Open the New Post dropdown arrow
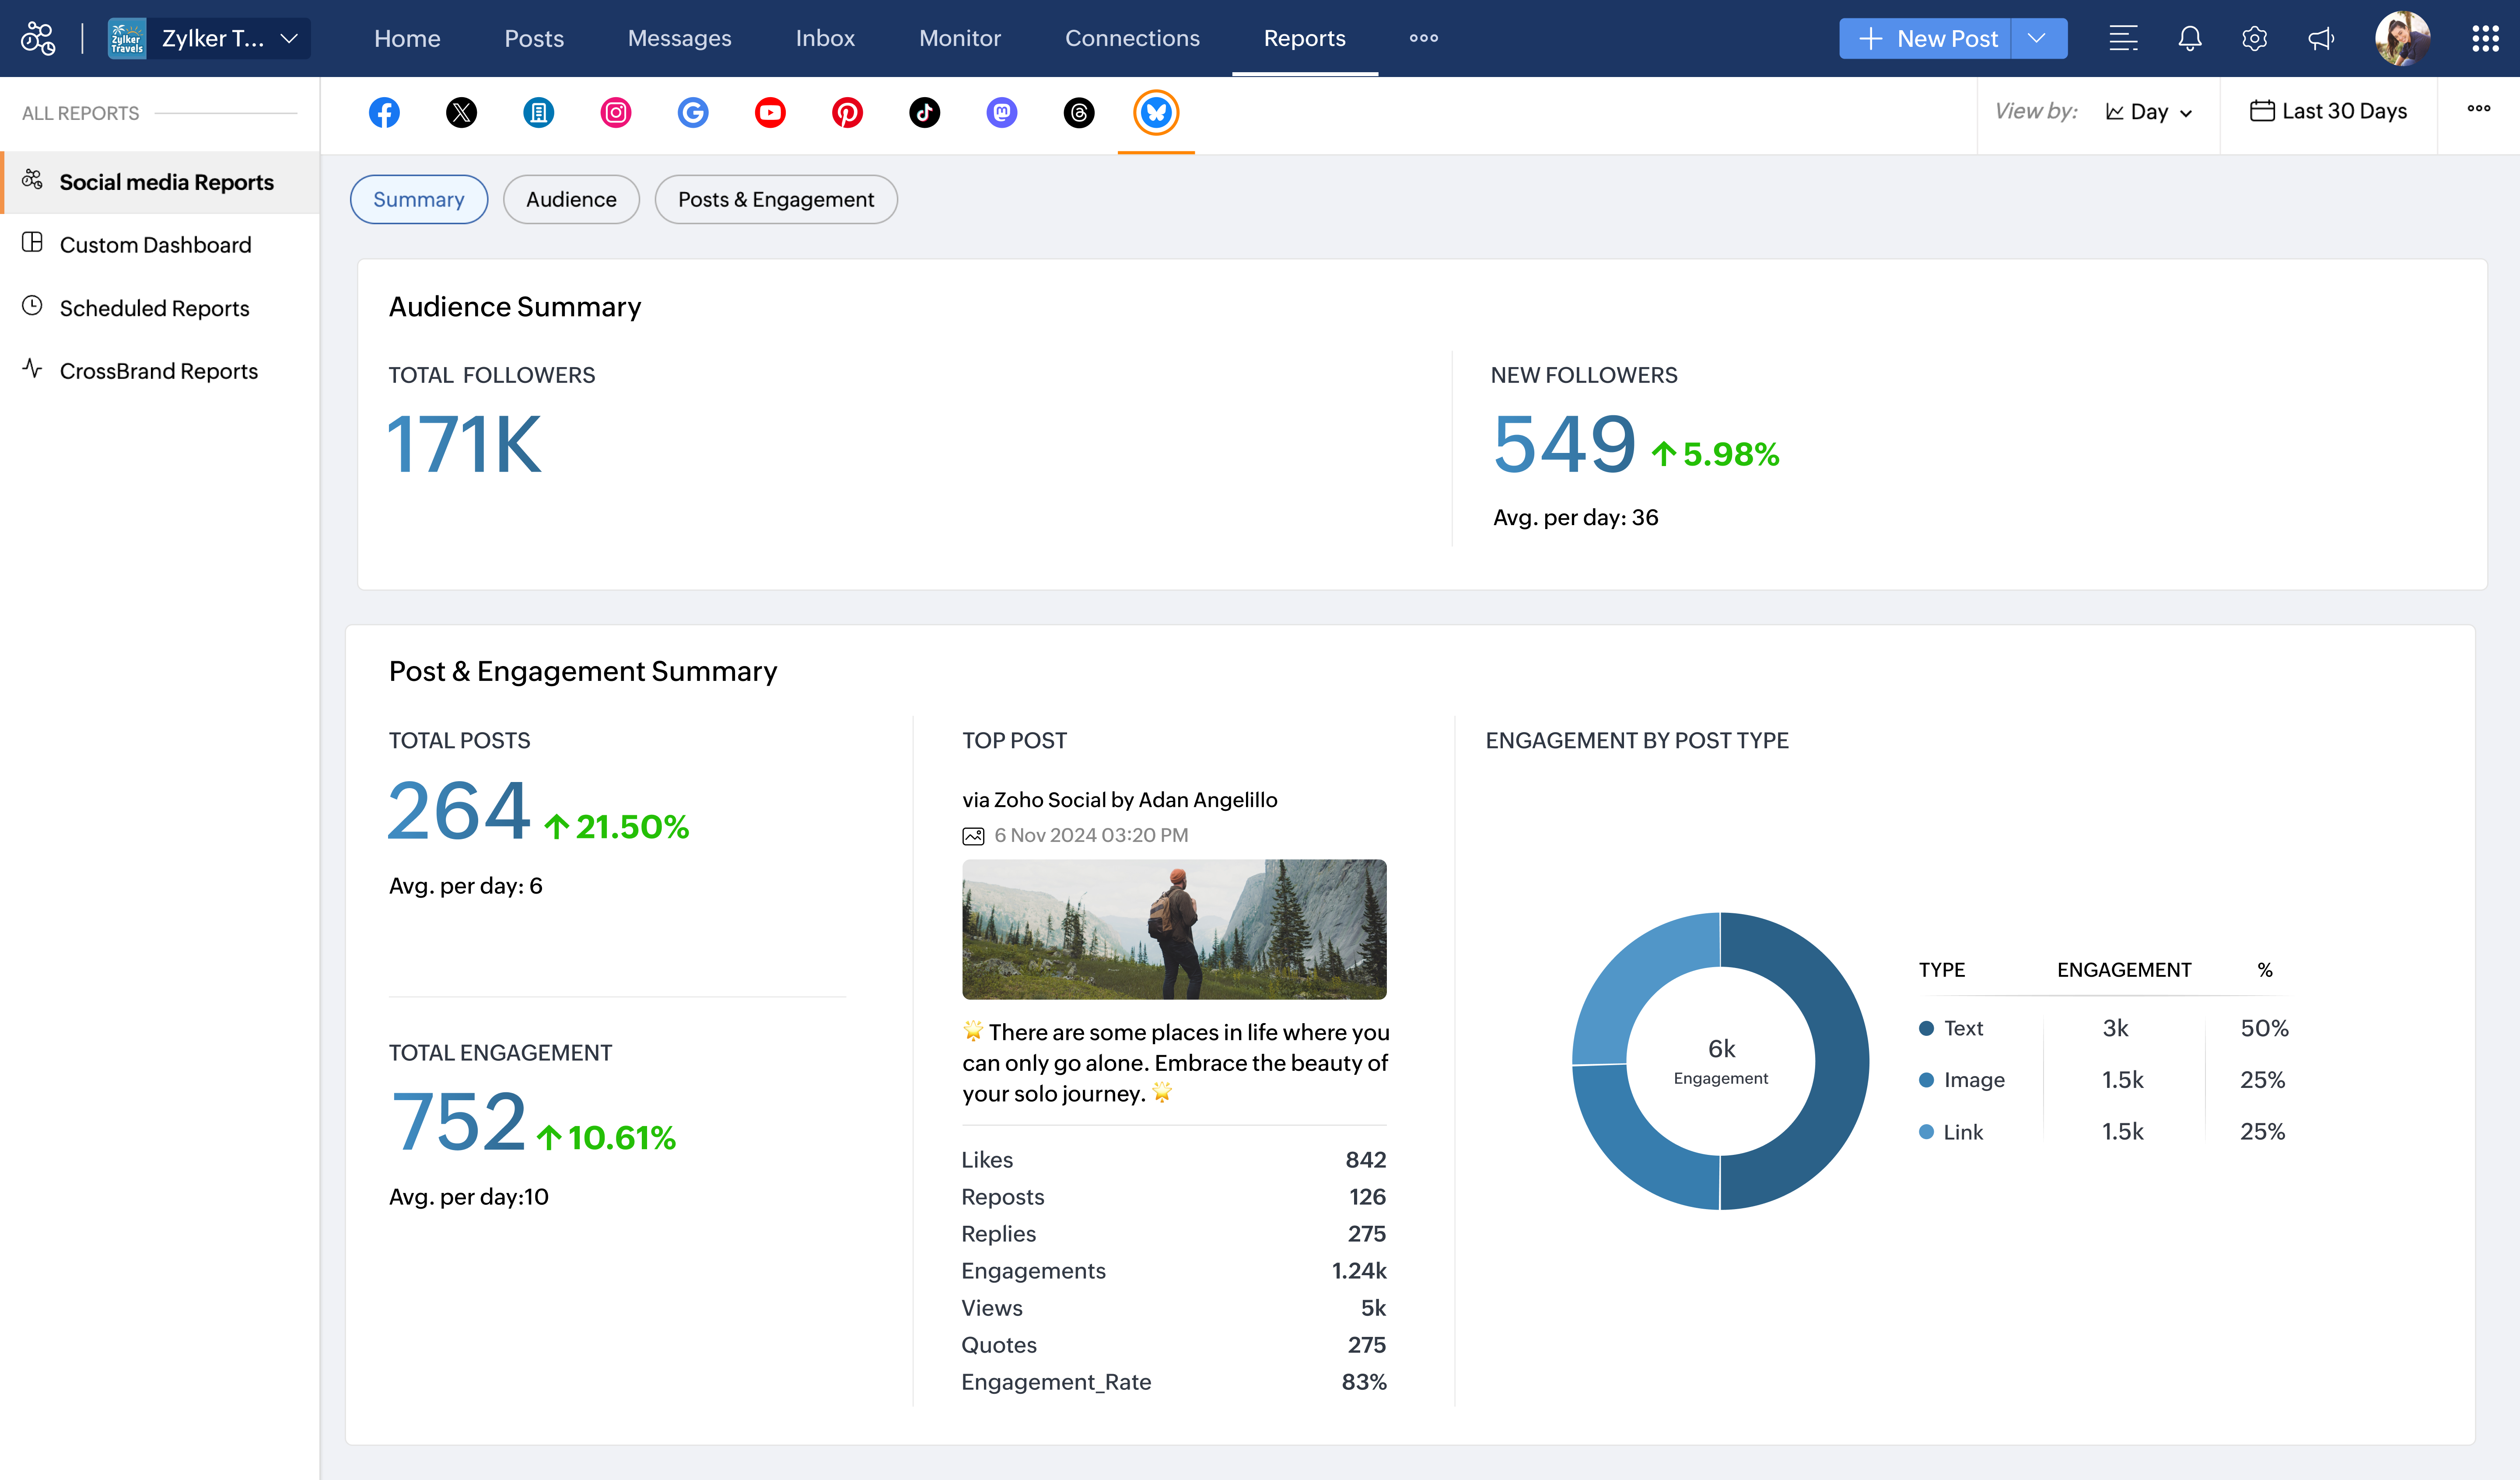This screenshot has height=1480, width=2520. tap(2037, 38)
